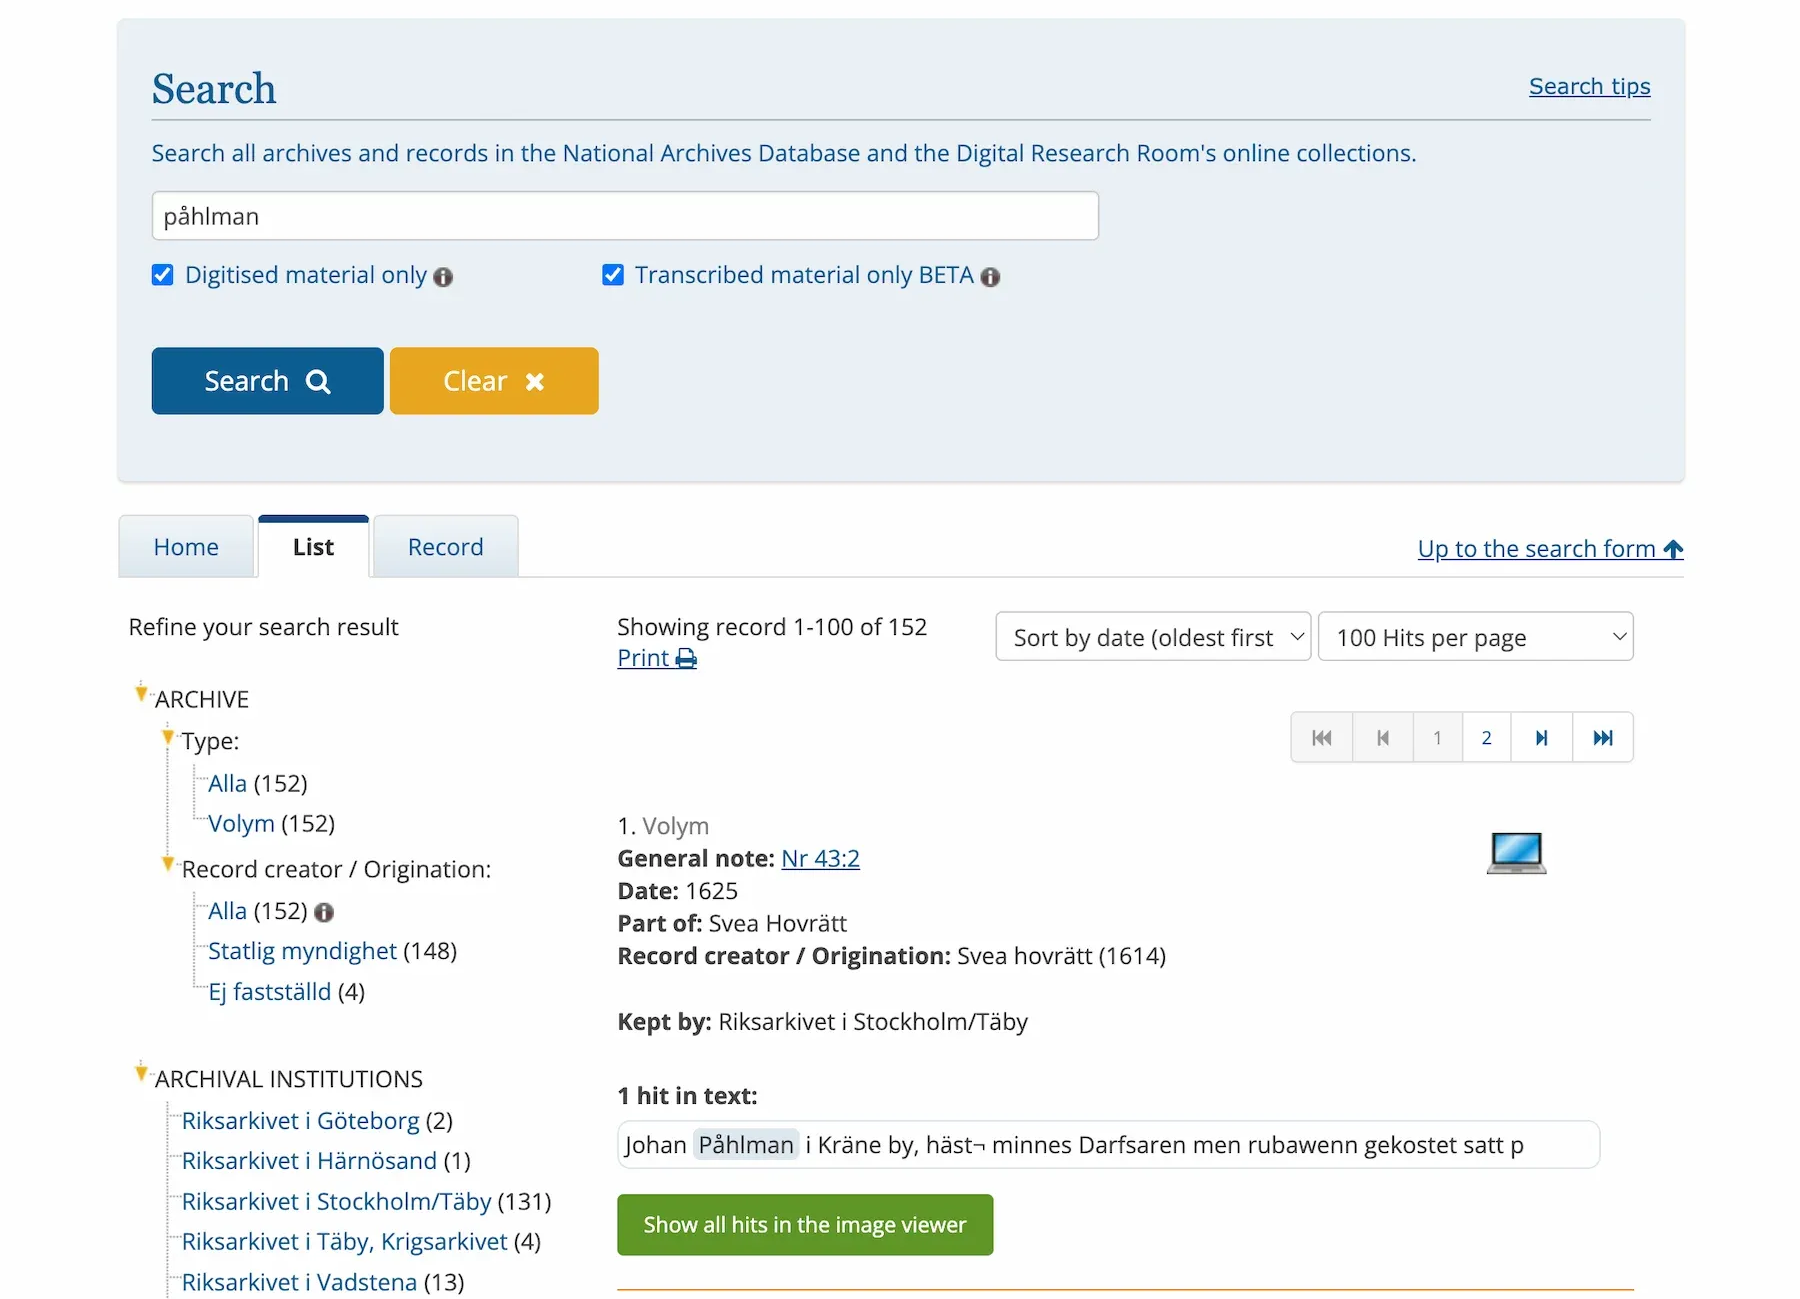The image size is (1800, 1299).
Task: Filter by Riksarkivet i Vadstena
Action: pos(298,1282)
